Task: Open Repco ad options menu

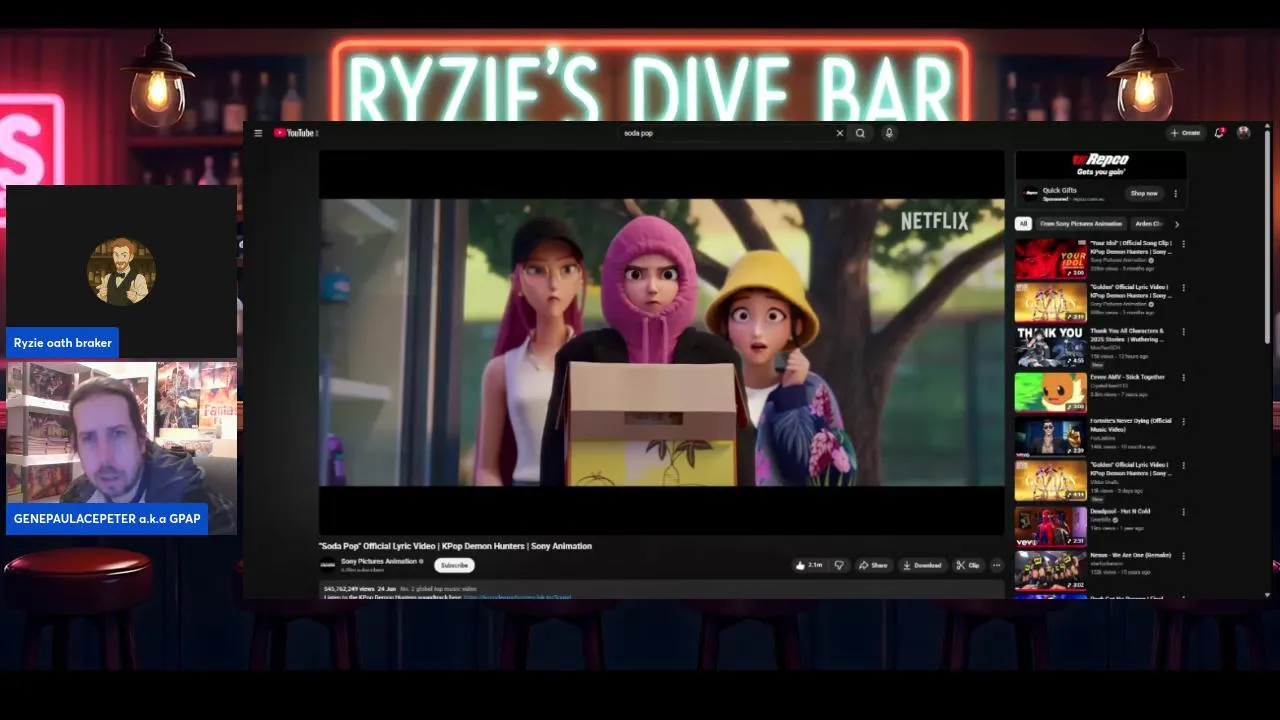Action: [x=1176, y=193]
